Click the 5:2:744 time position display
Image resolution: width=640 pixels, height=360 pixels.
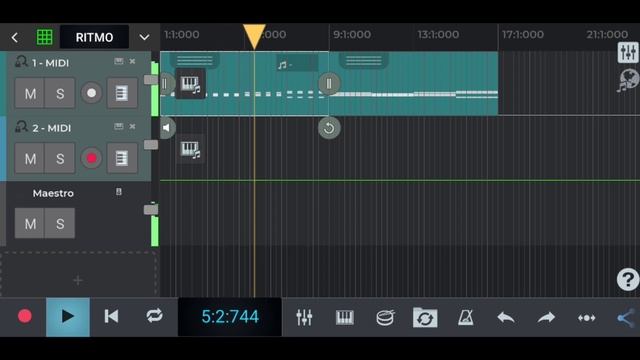point(230,317)
